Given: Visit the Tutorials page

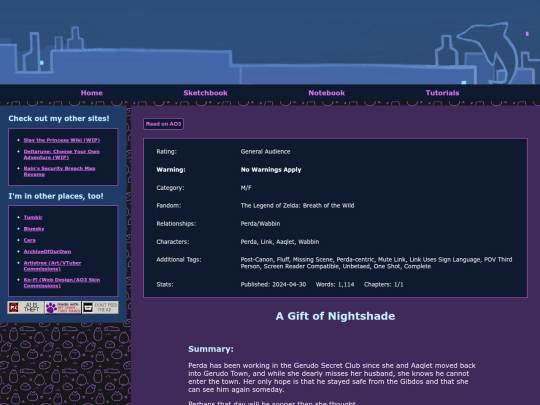Looking at the screenshot, I should [x=442, y=93].
